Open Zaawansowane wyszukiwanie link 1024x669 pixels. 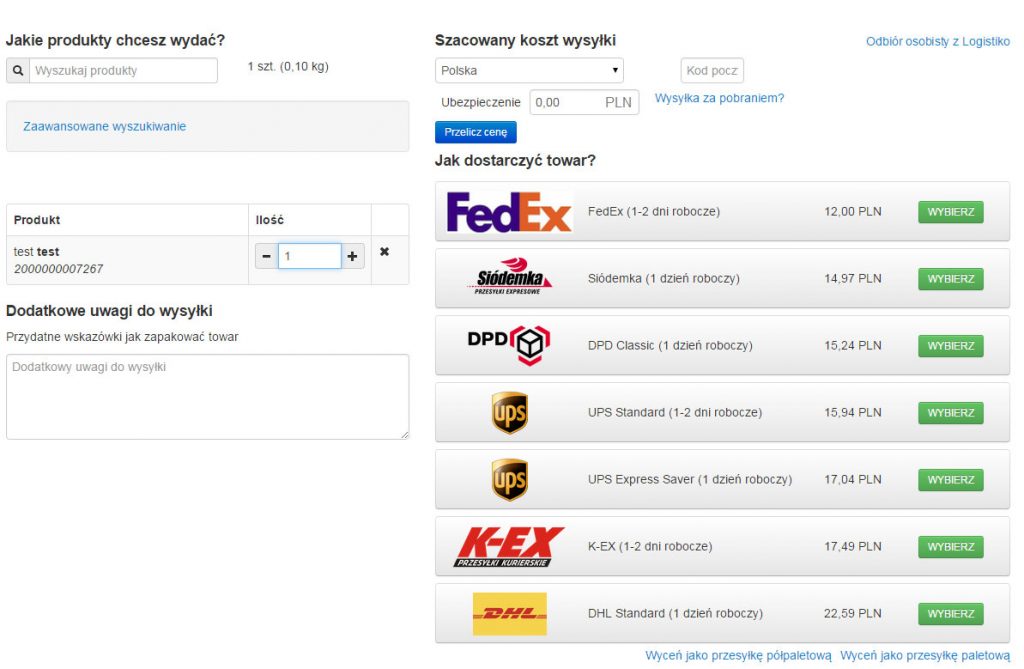104,126
